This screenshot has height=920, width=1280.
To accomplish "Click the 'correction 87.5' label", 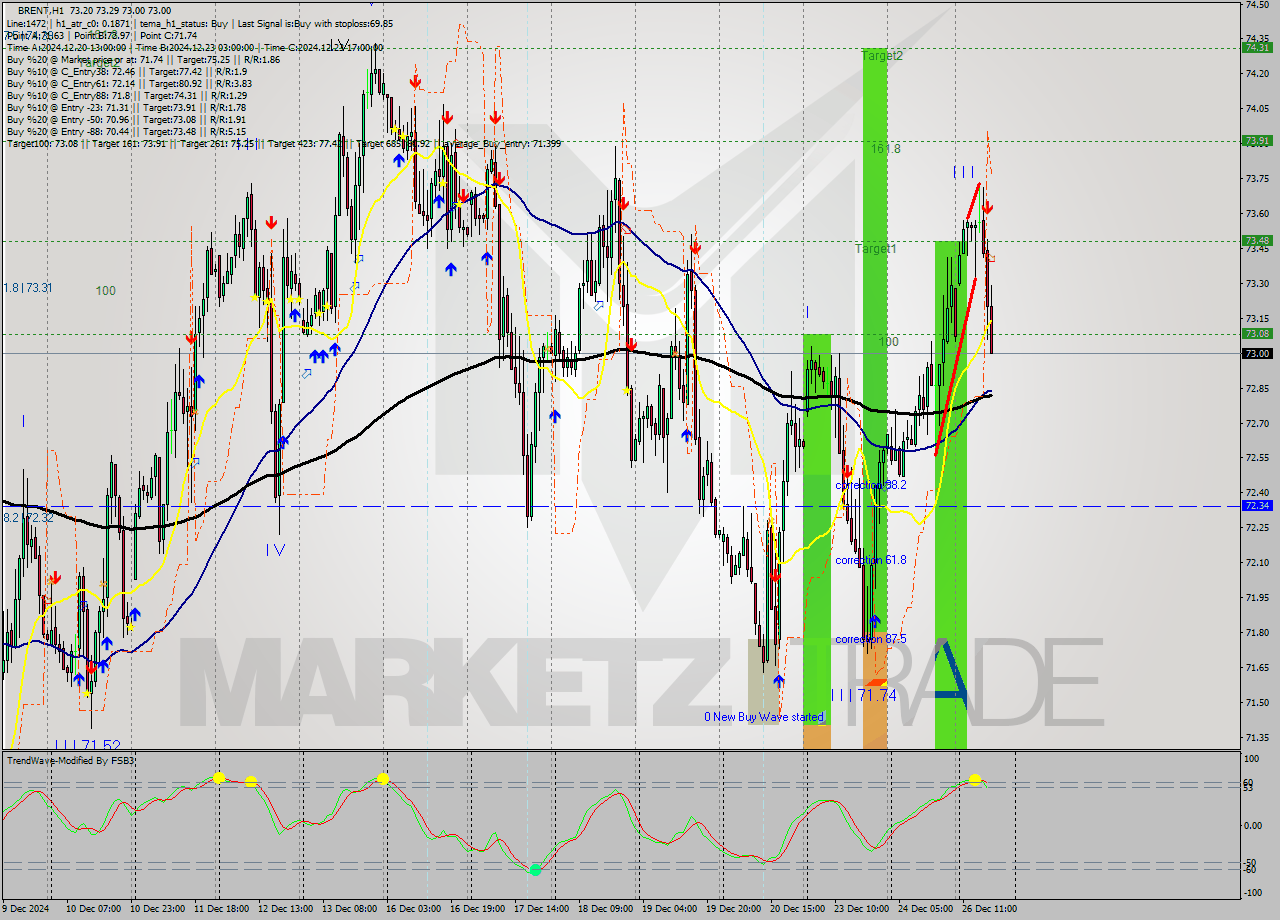I will 871,639.
